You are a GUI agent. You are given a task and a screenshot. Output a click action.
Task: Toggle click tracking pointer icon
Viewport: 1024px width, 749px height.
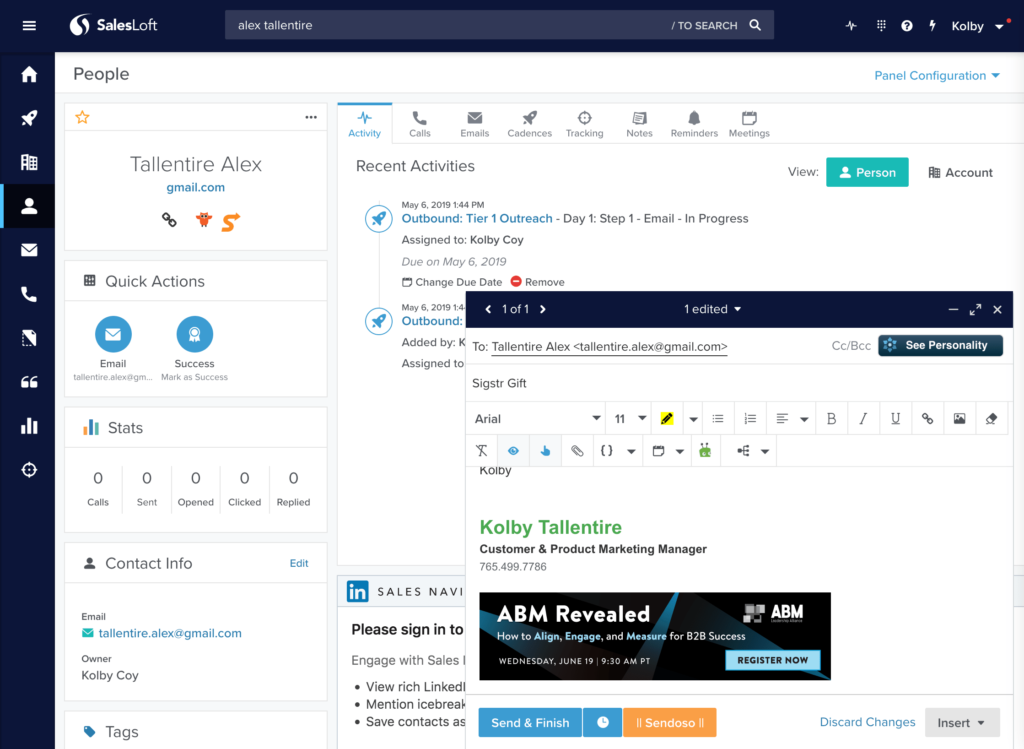click(545, 451)
